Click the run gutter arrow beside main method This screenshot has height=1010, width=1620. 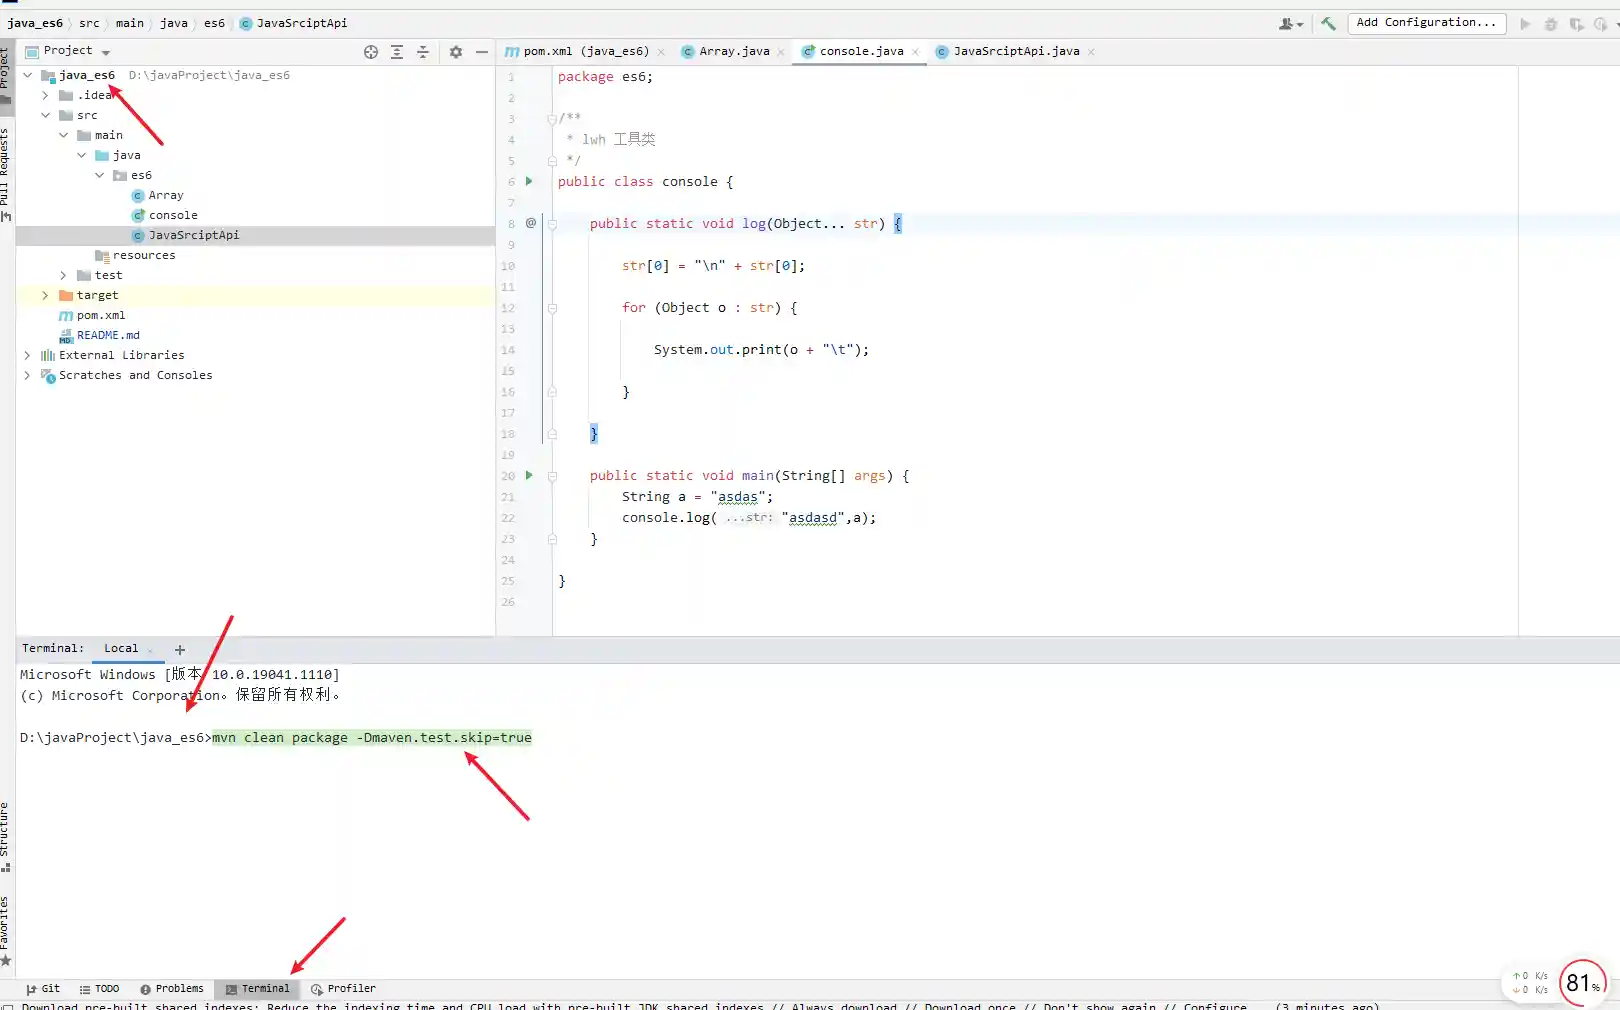click(529, 476)
